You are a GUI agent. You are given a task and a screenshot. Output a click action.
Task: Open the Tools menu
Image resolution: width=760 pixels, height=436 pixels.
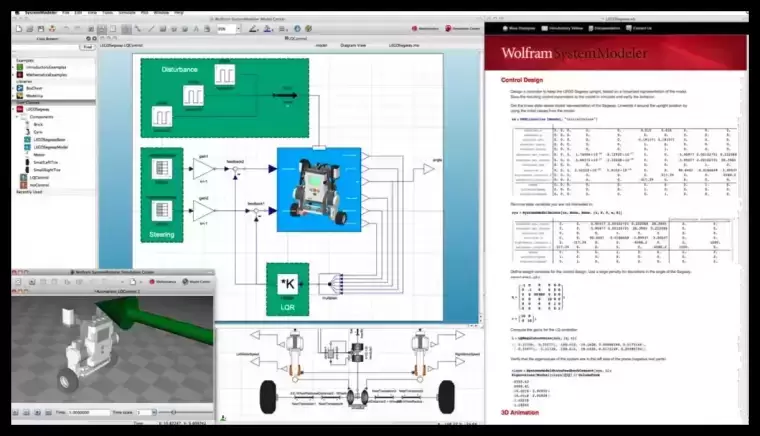(x=108, y=13)
